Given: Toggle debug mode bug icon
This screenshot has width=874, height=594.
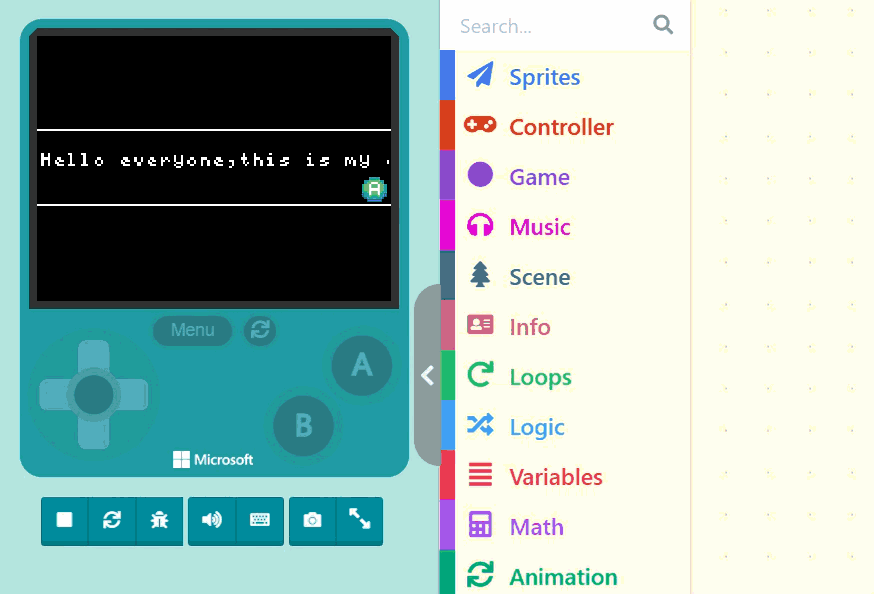Looking at the screenshot, I should [x=159, y=520].
